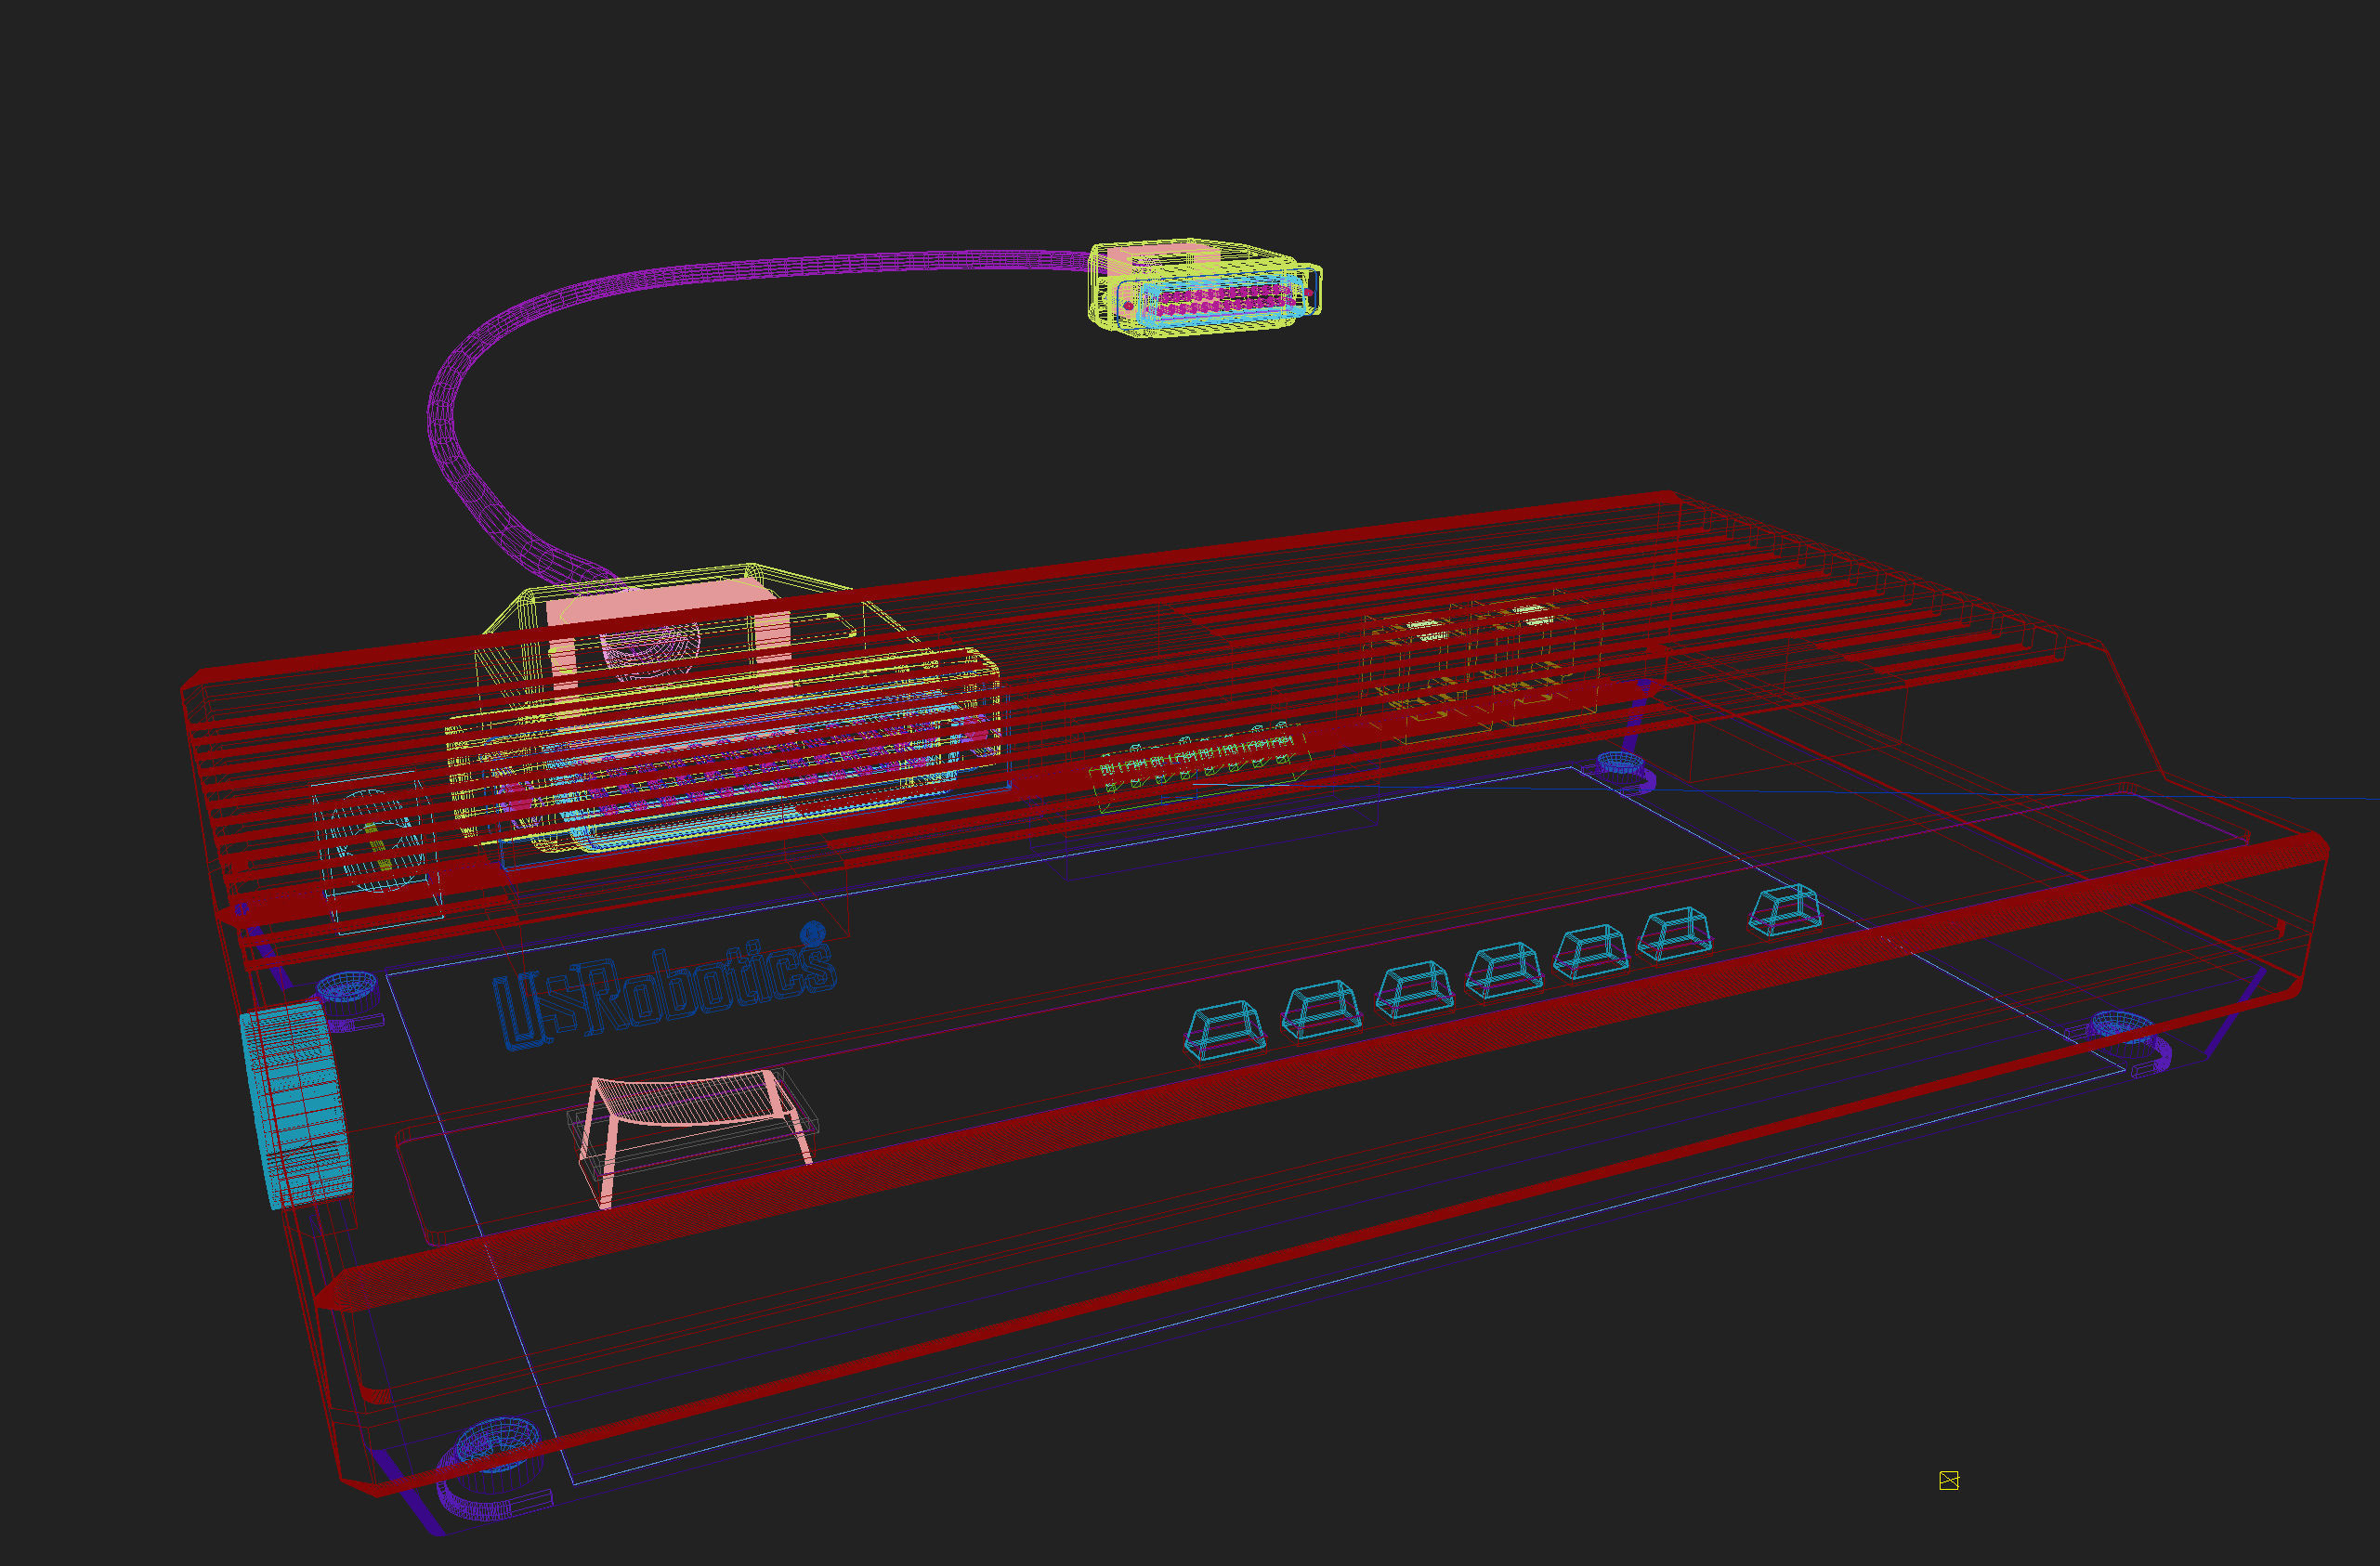Select the small yellow helper icon
Screen dimensions: 2380x1566
tap(1948, 1480)
